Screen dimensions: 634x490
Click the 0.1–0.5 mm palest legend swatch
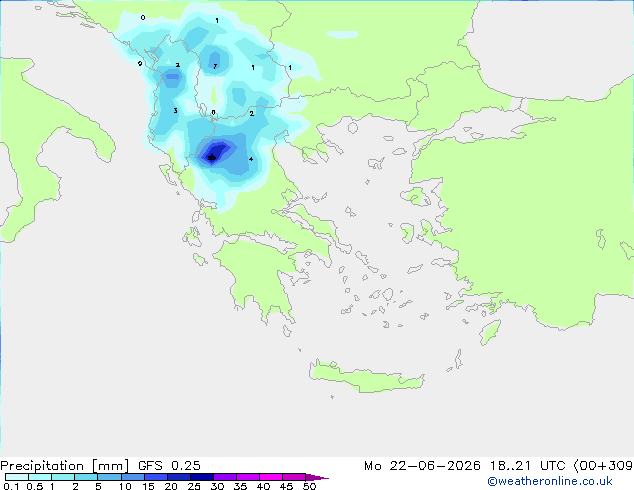[17, 477]
